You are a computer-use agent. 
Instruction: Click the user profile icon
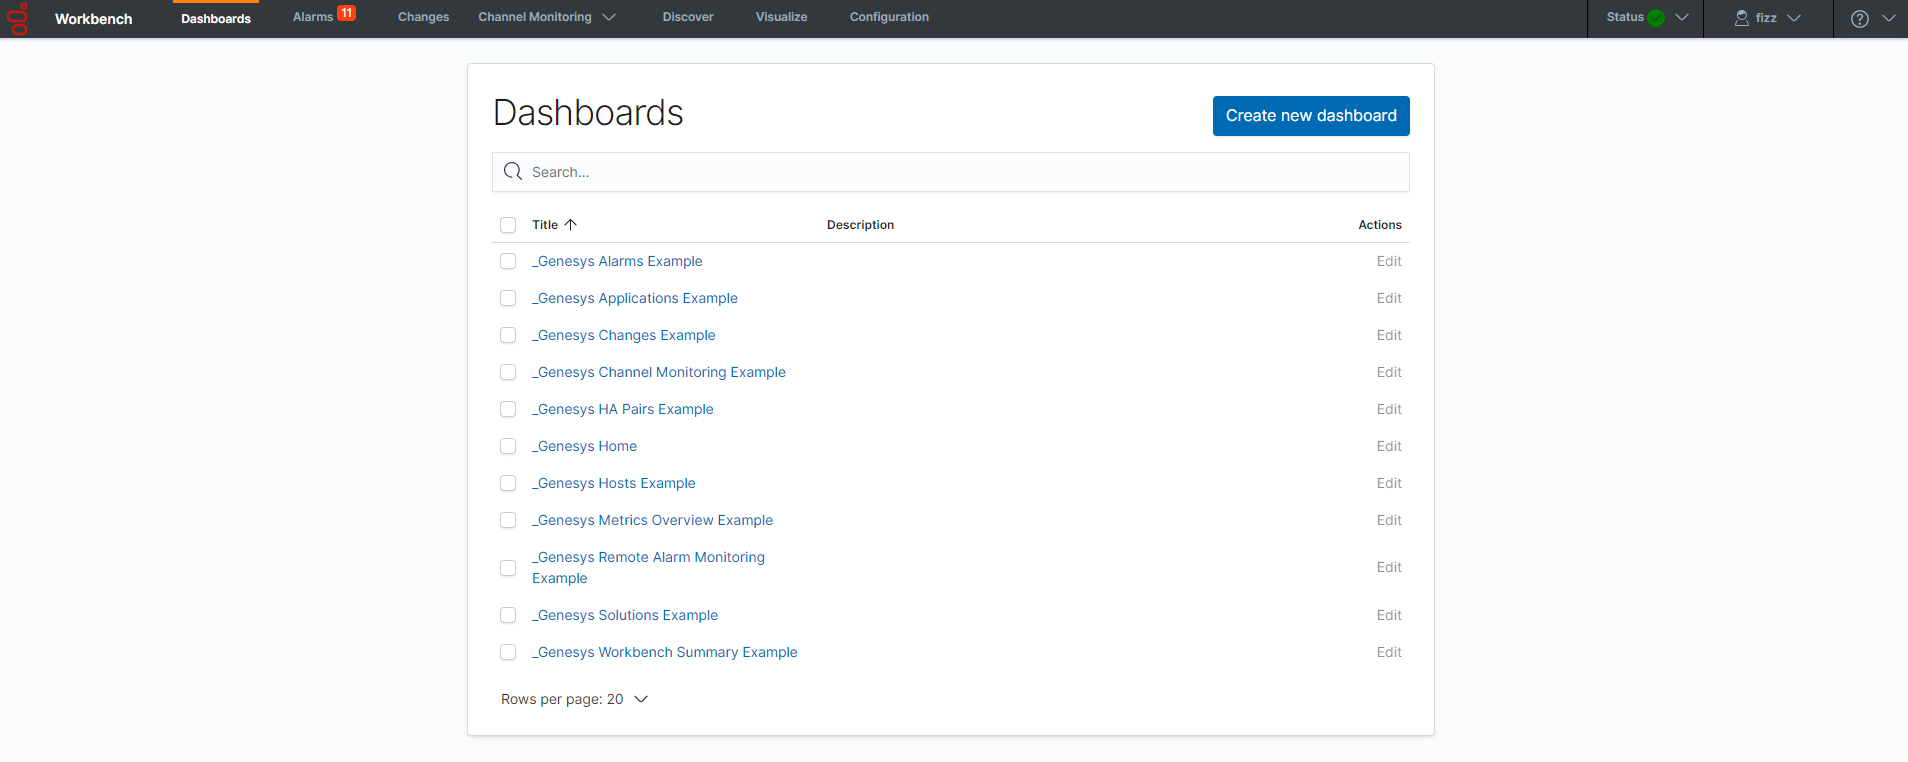click(1742, 18)
